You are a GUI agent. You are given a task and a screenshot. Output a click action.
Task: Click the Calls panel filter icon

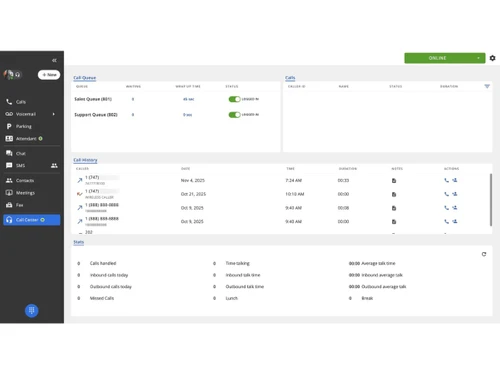[x=487, y=86]
